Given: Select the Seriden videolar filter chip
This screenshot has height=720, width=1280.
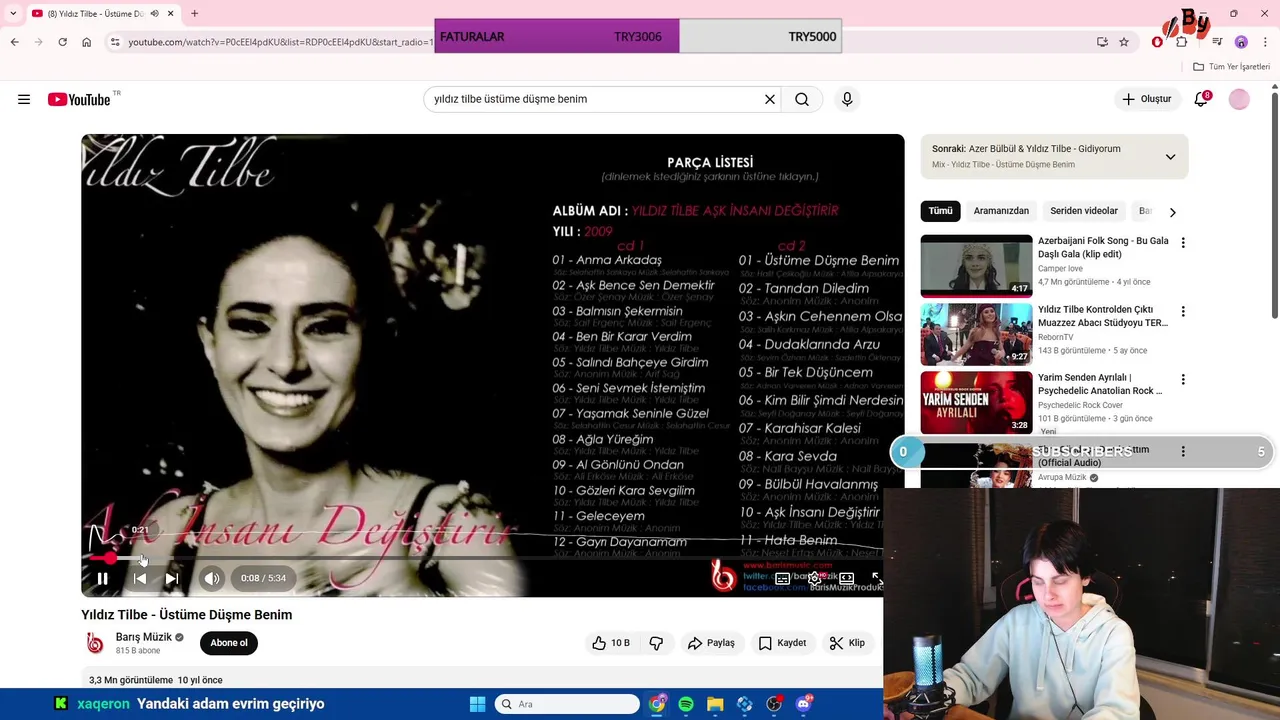Looking at the screenshot, I should pos(1084,211).
